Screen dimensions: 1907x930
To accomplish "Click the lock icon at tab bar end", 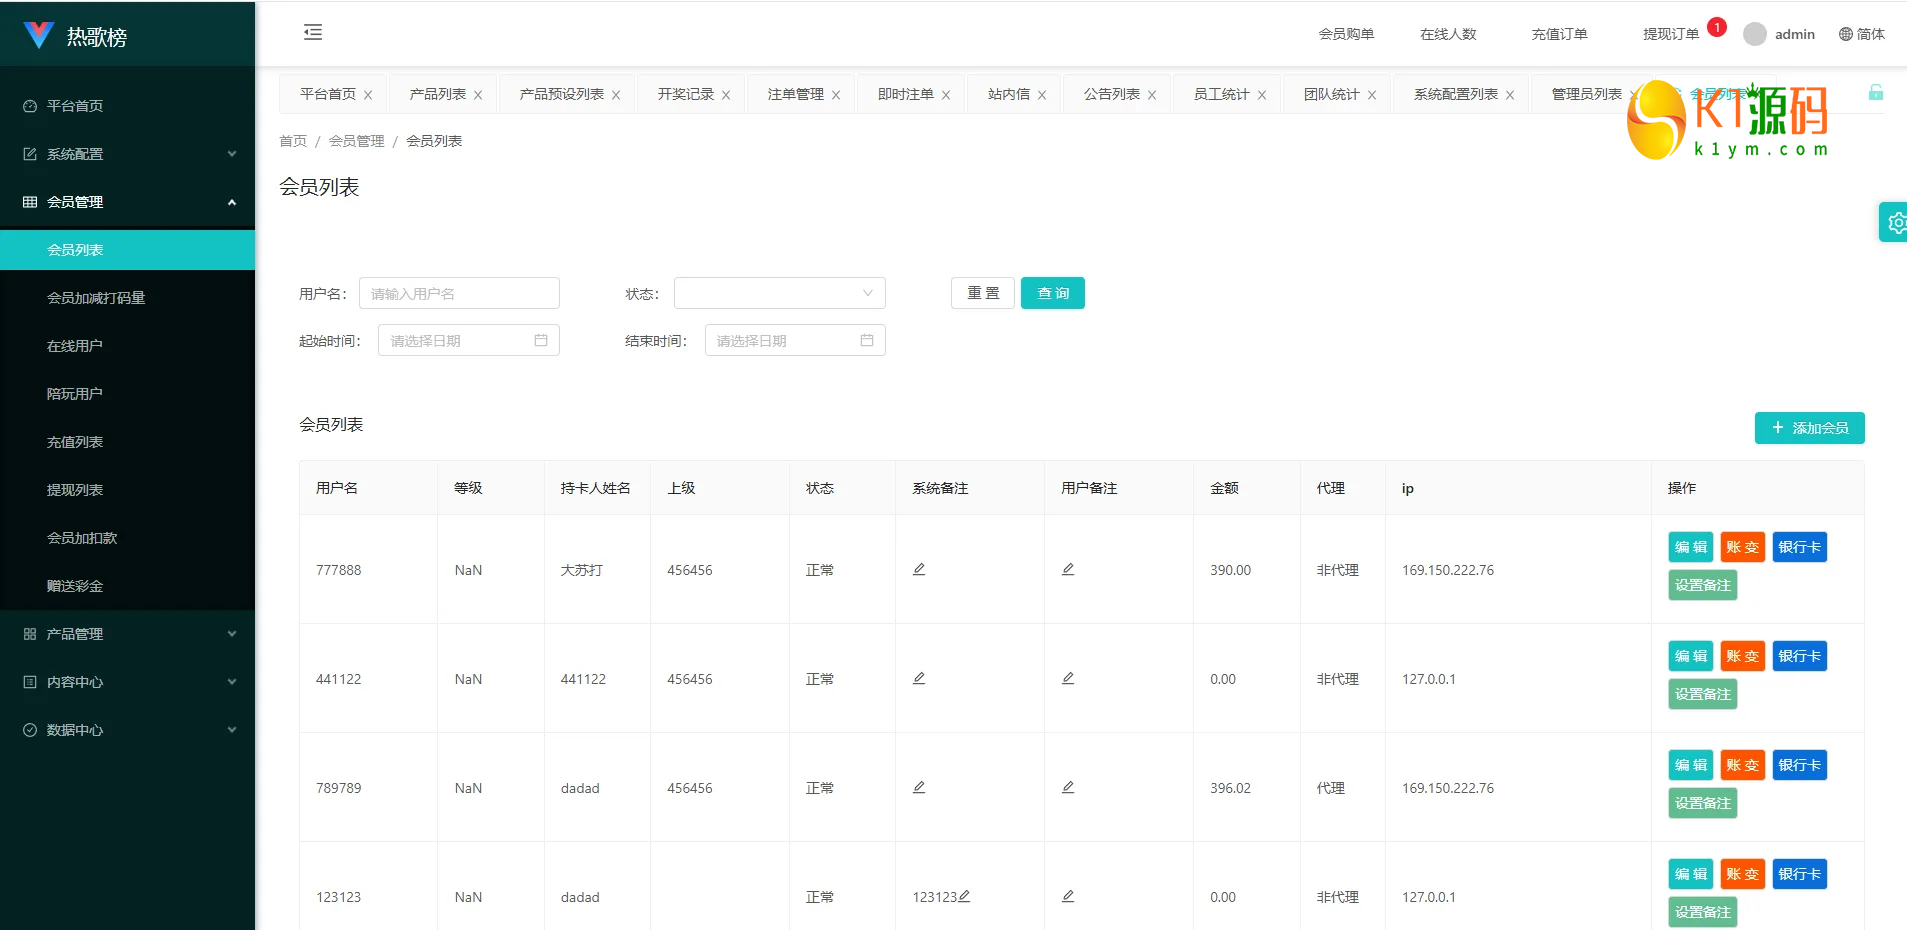I will (1876, 93).
